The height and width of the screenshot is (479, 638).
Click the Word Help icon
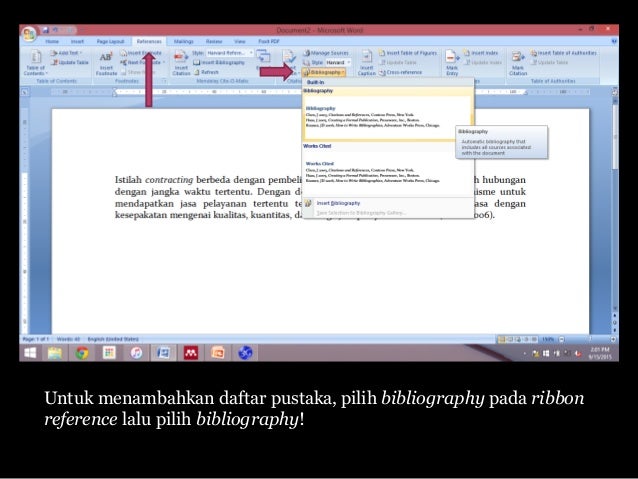click(614, 42)
